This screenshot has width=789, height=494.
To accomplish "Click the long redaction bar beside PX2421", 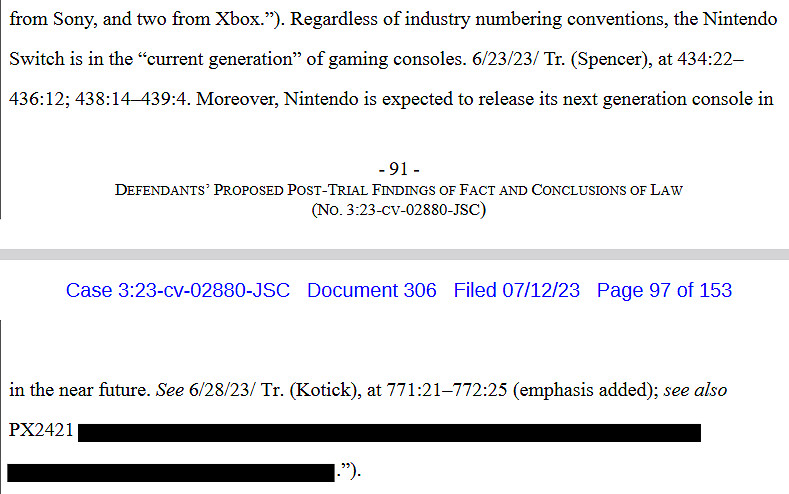I will 388,433.
